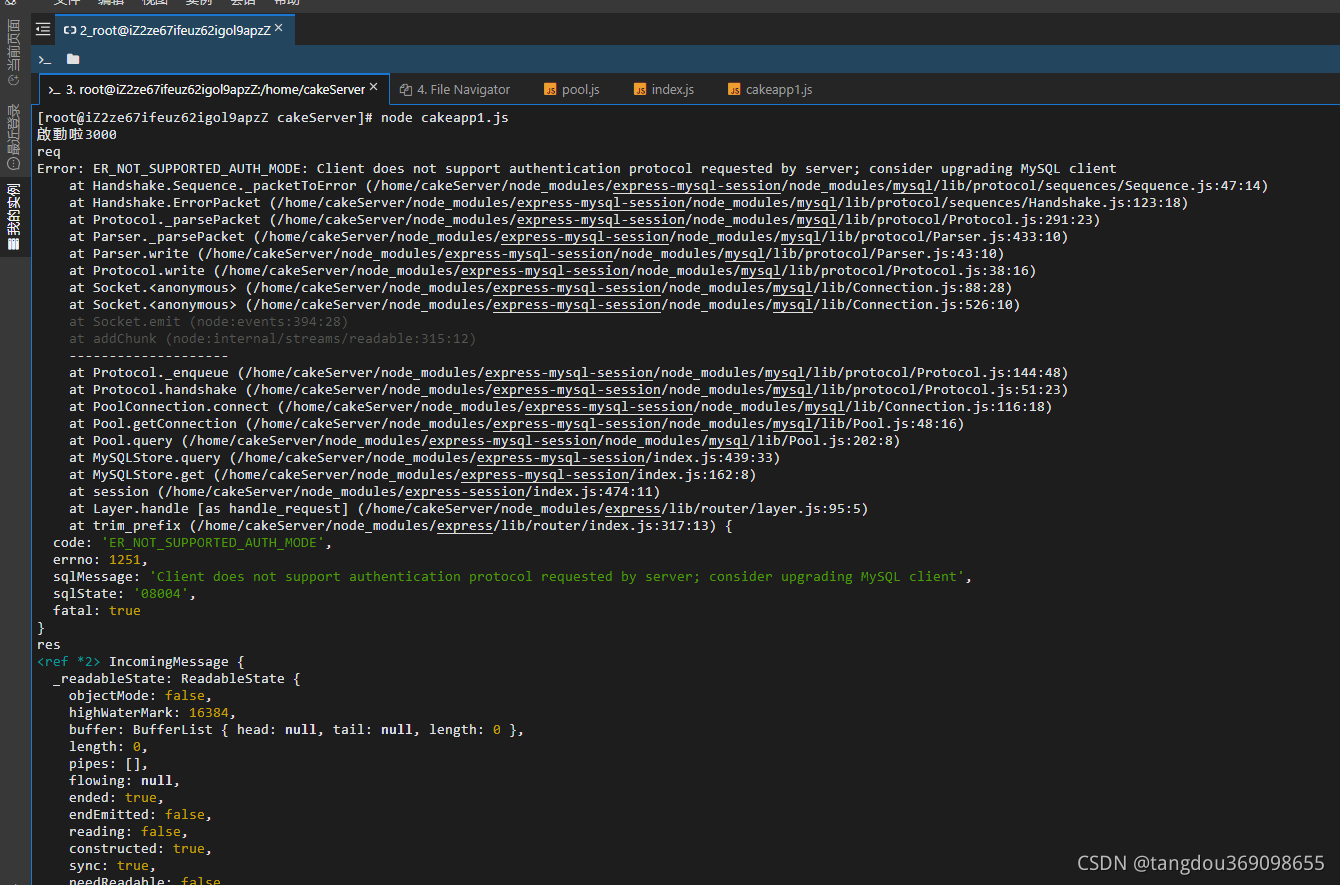Close the /home/cakeServer terminal tab
The height and width of the screenshot is (885, 1340).
pos(375,88)
